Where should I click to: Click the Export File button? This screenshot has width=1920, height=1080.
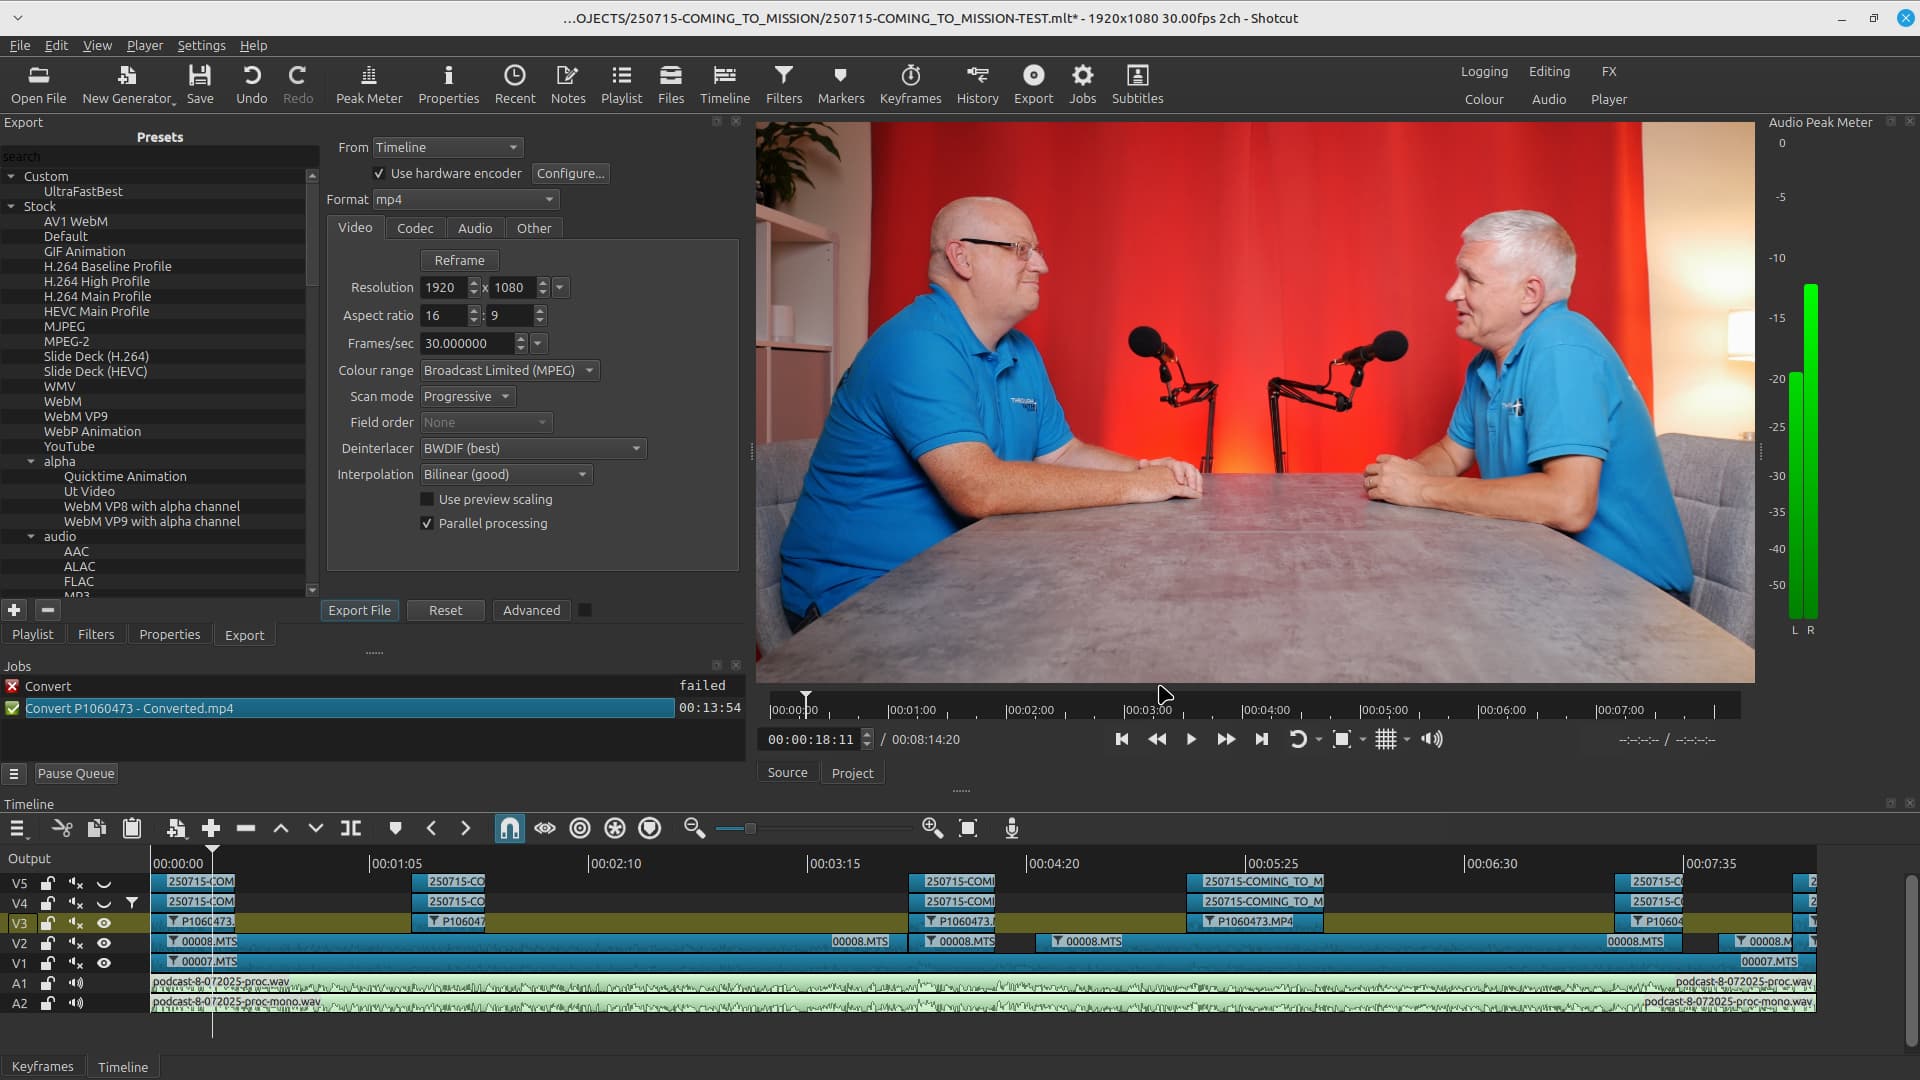tap(359, 610)
